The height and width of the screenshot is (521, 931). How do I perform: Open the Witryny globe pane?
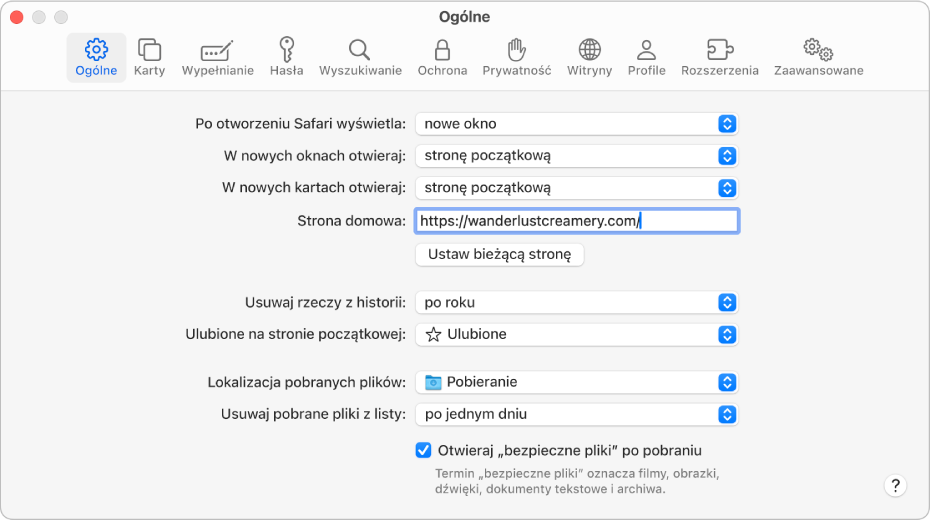589,57
